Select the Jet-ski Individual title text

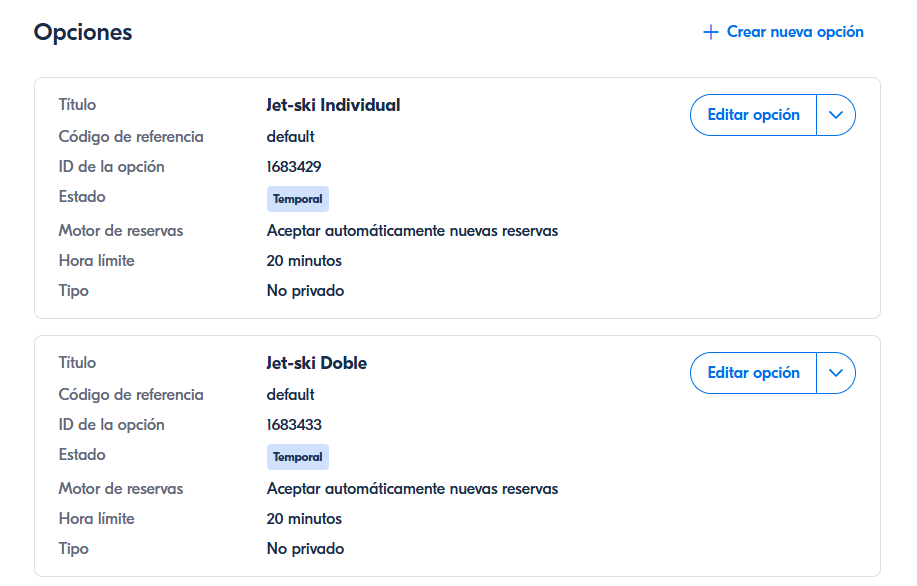coord(333,105)
